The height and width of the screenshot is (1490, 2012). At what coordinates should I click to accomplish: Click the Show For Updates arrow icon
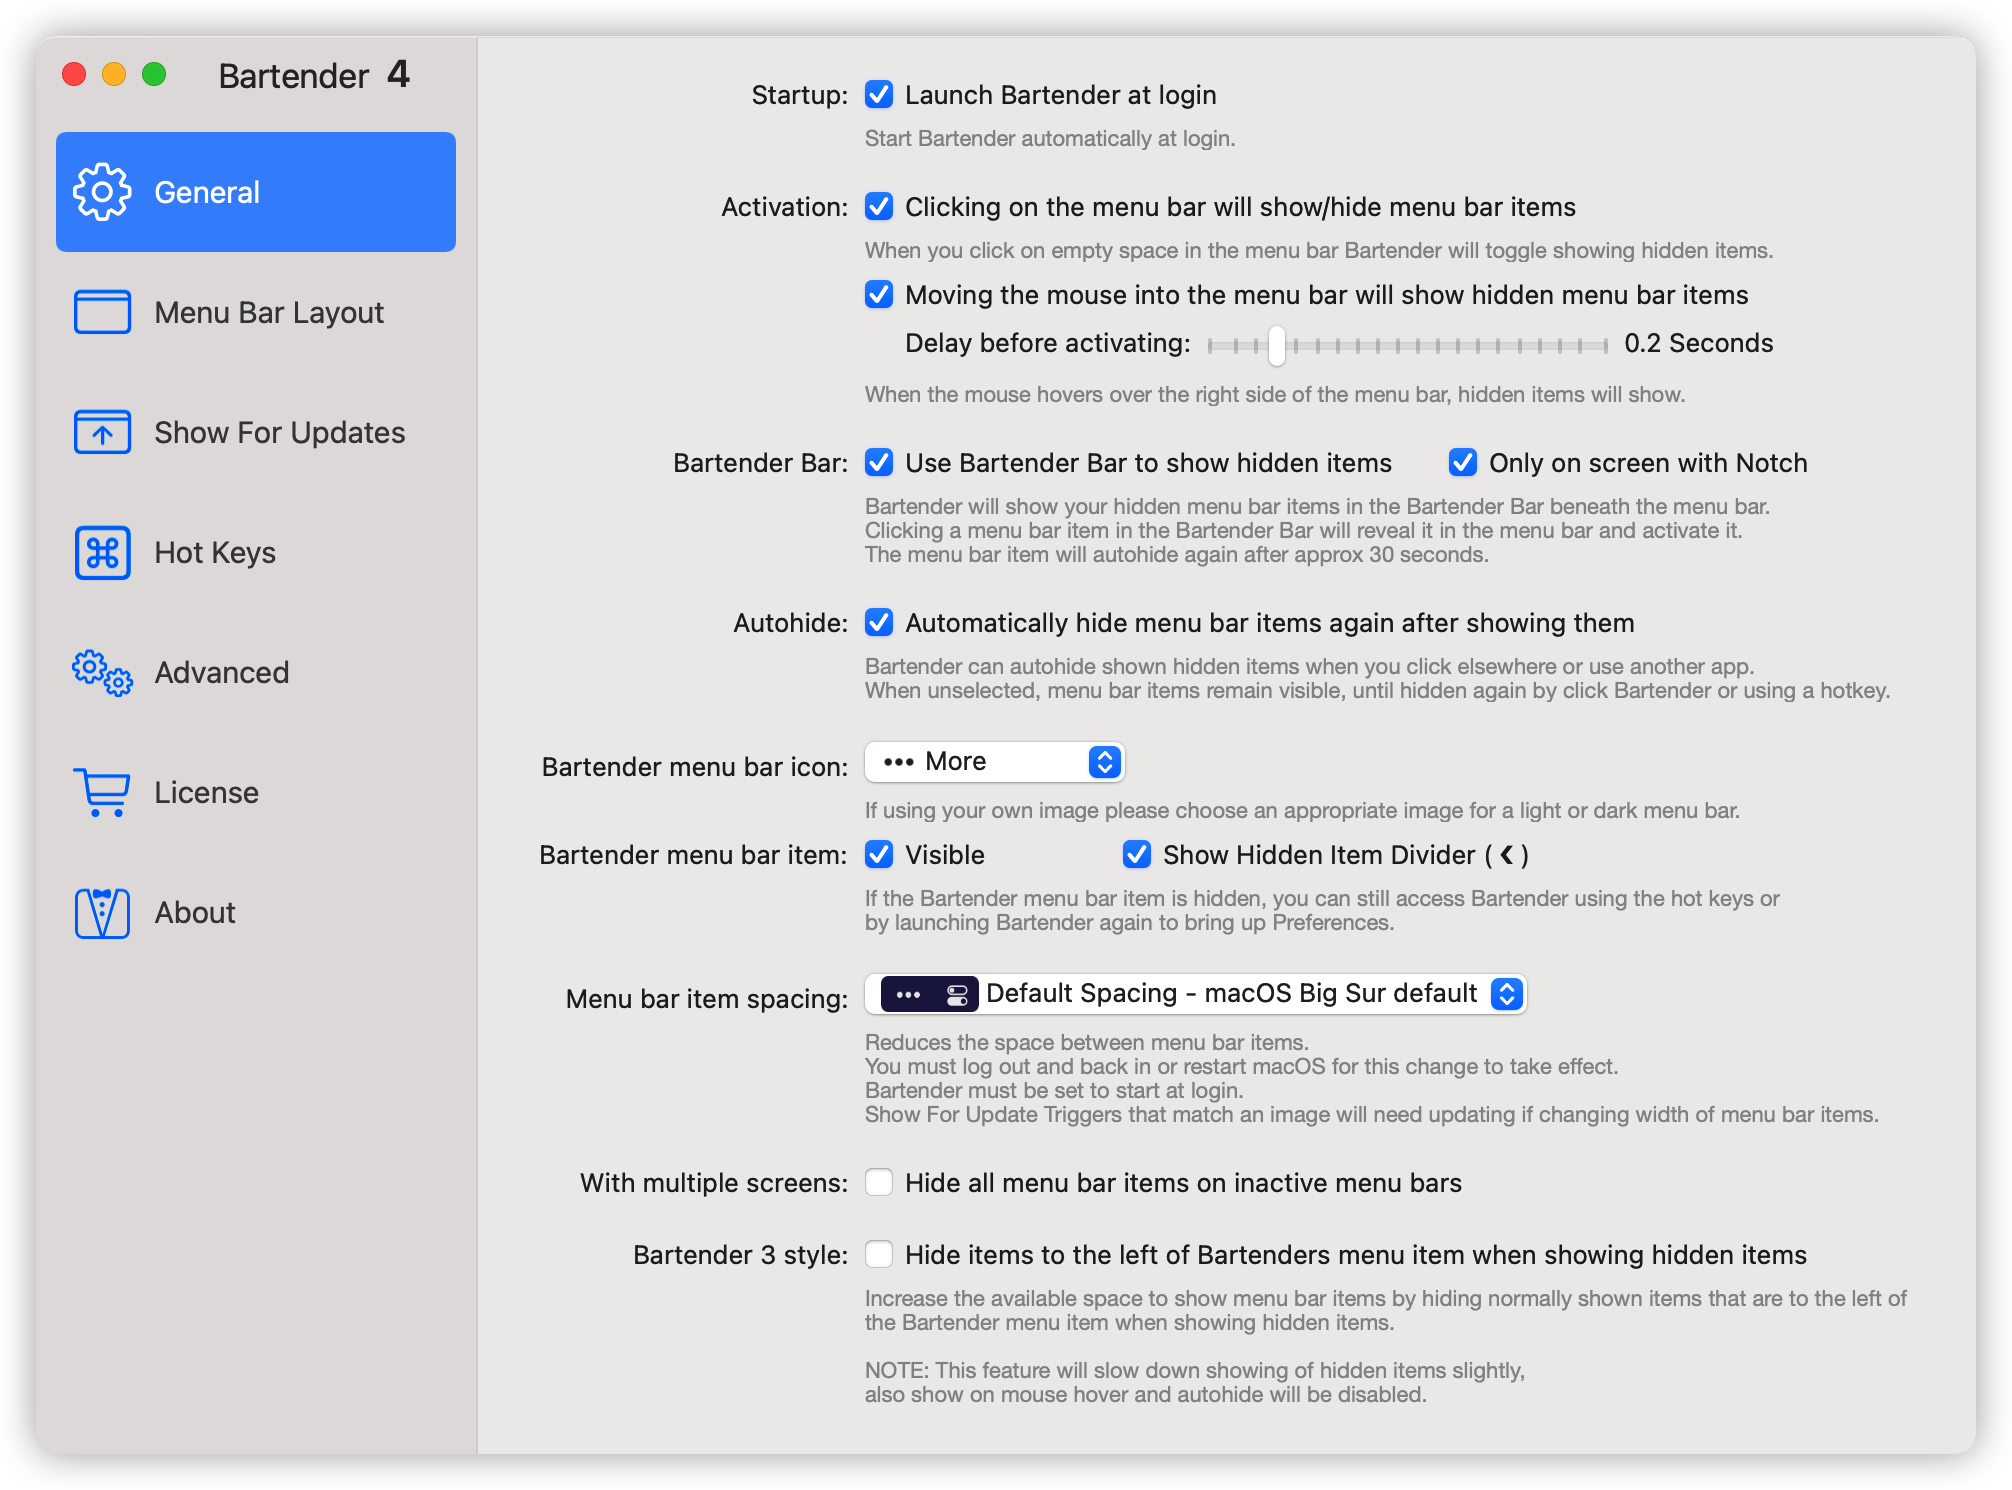(102, 432)
